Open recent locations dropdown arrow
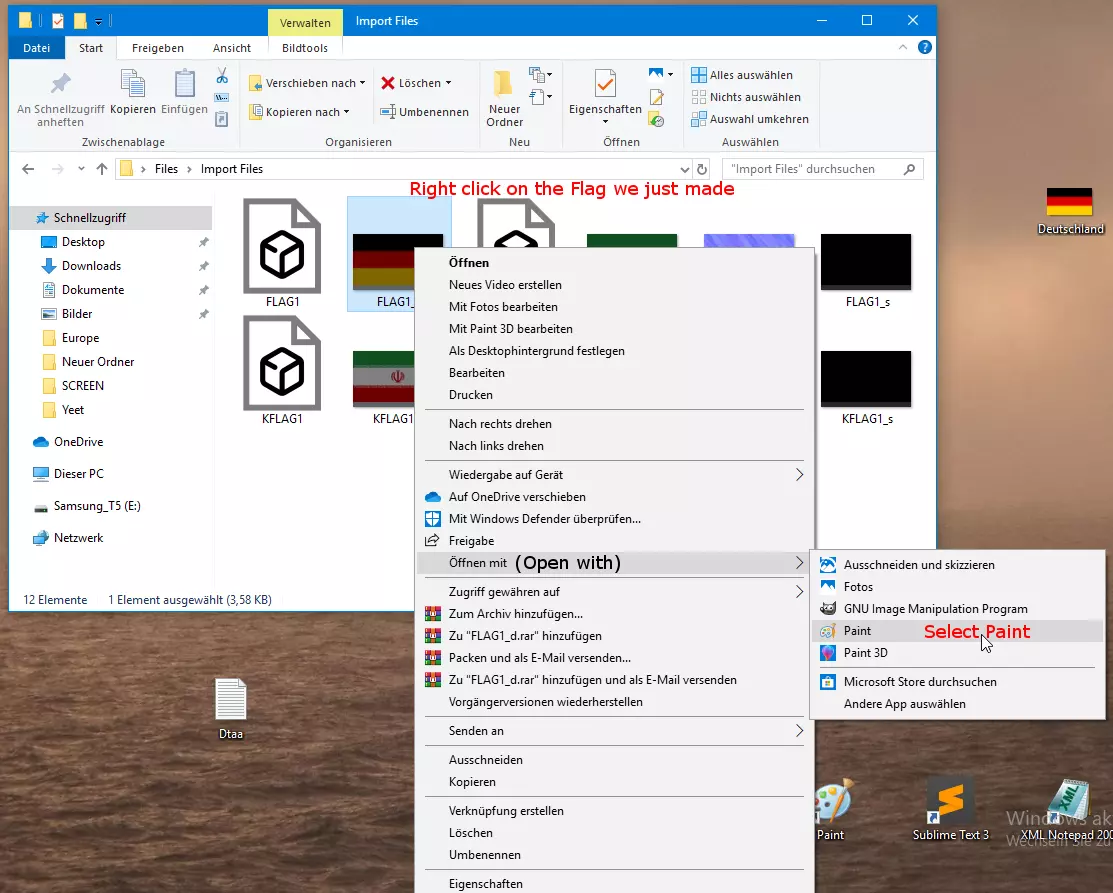 click(81, 169)
